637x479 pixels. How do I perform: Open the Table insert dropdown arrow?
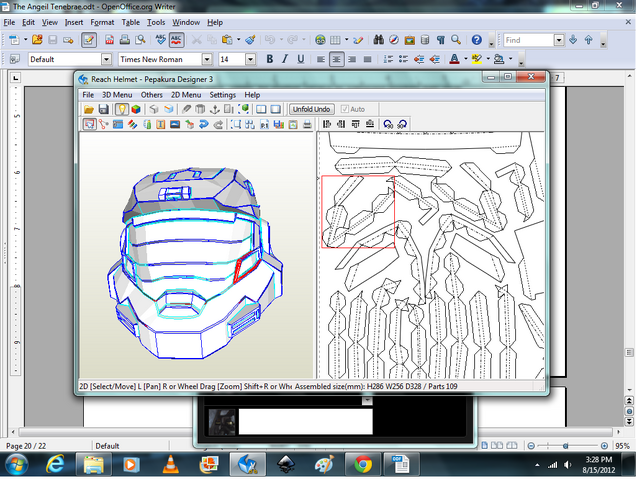click(347, 40)
